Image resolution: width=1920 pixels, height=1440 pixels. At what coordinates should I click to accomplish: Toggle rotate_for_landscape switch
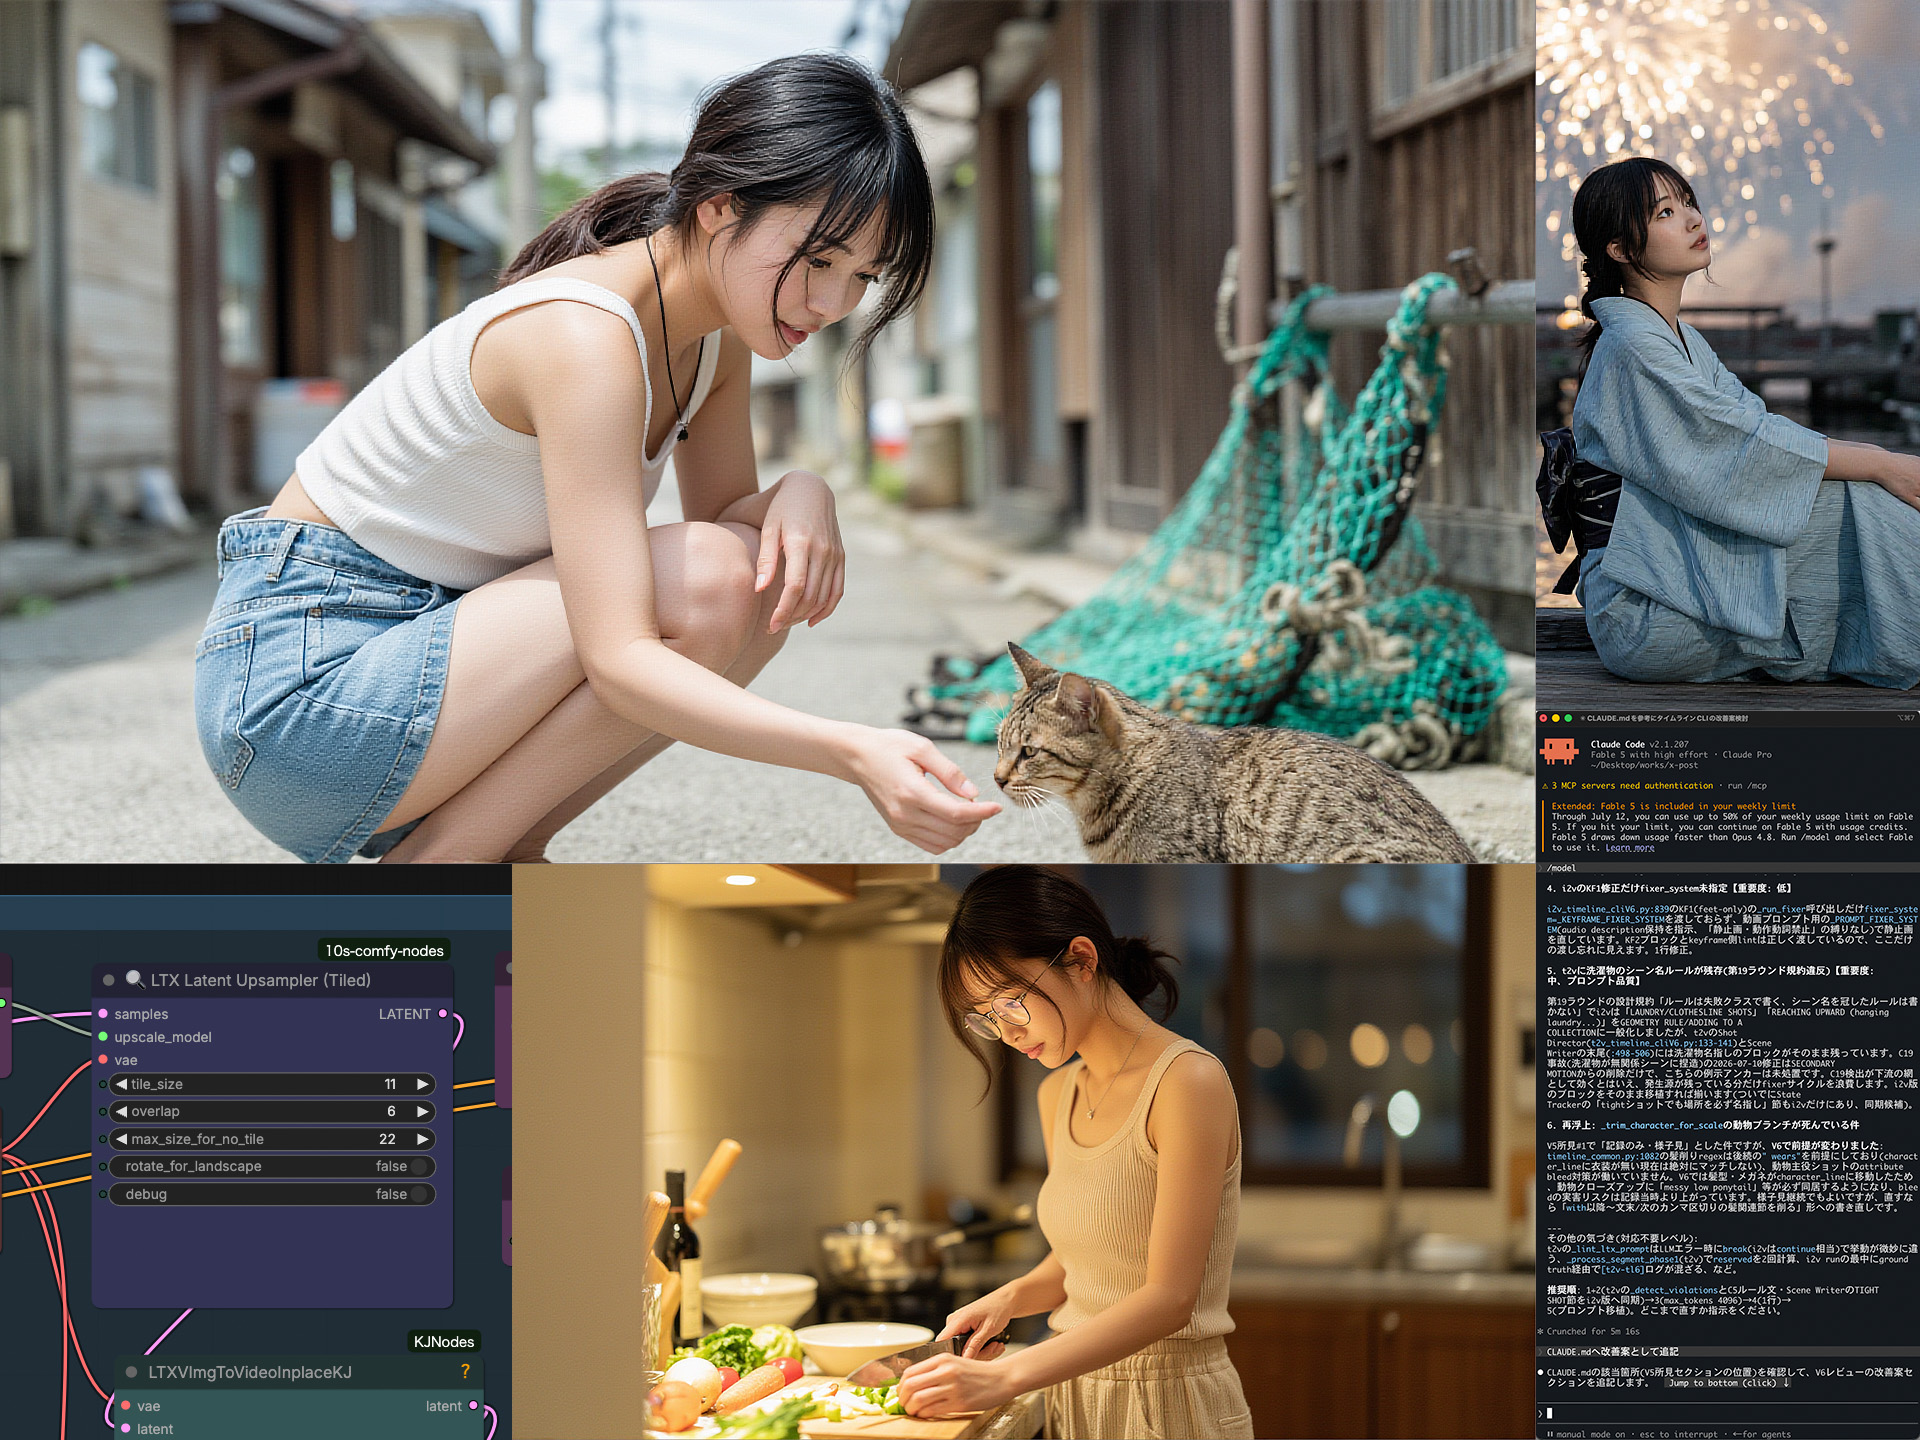click(419, 1166)
